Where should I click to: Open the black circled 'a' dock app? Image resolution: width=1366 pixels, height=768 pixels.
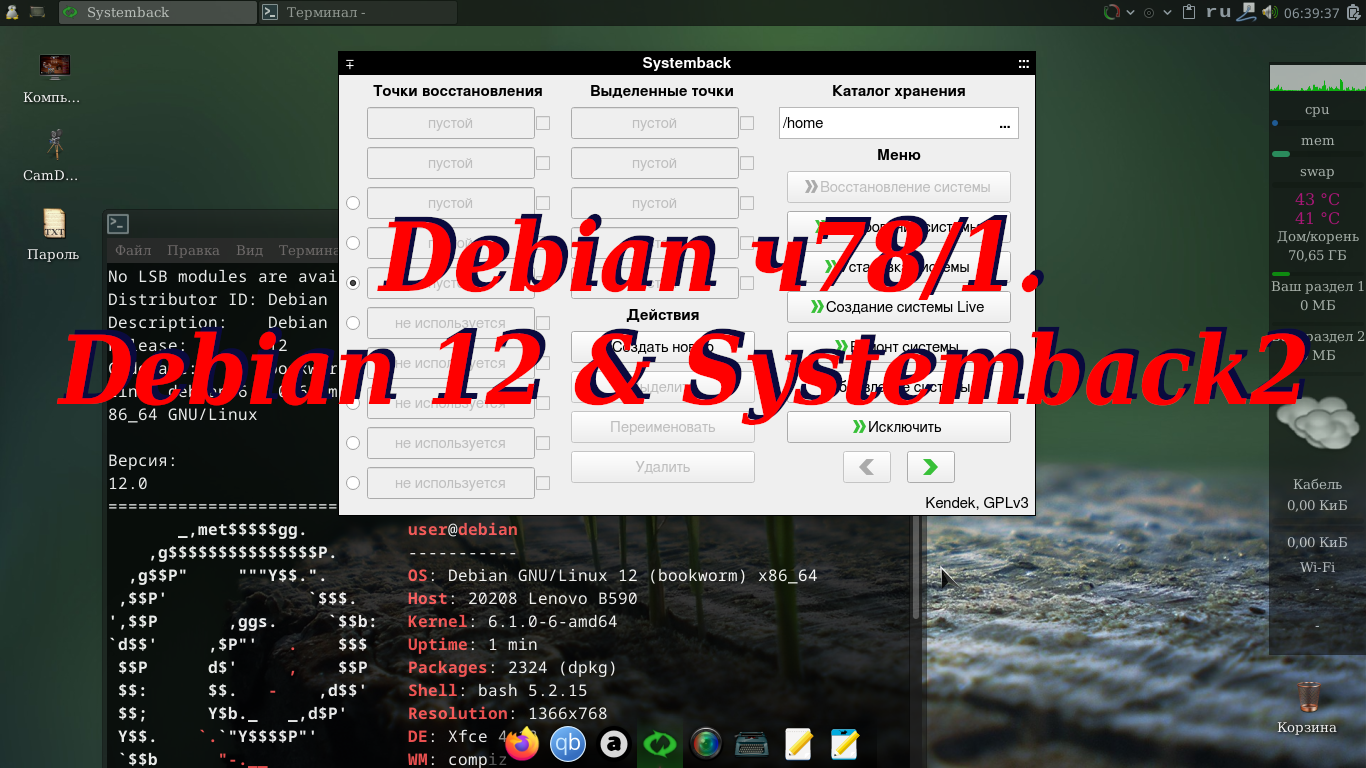click(614, 744)
